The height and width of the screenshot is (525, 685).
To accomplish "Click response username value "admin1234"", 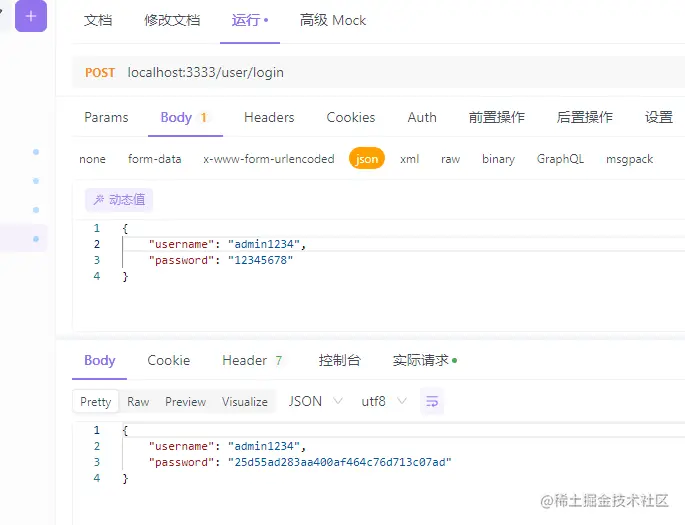I will coord(264,446).
